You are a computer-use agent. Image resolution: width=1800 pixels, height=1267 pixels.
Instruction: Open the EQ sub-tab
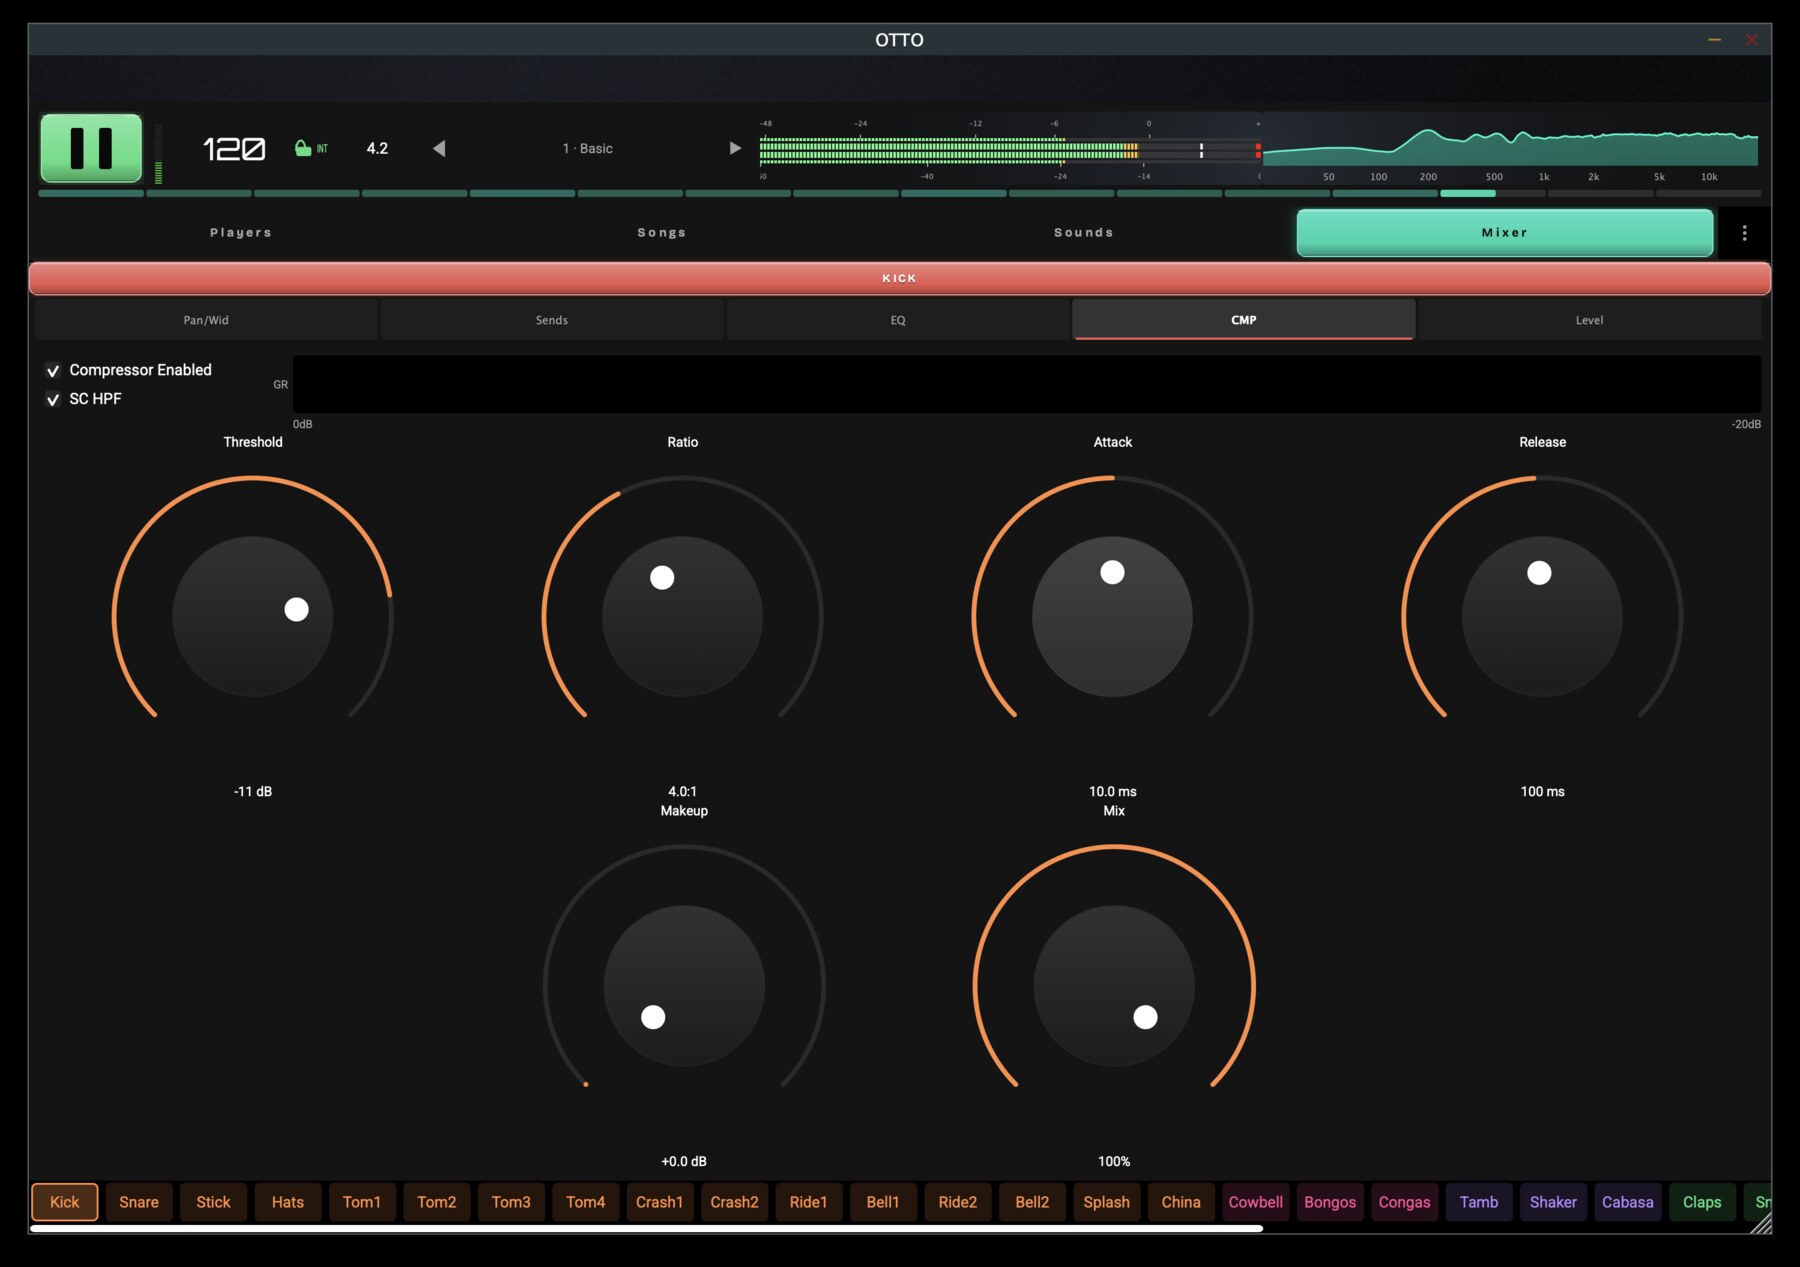[898, 320]
